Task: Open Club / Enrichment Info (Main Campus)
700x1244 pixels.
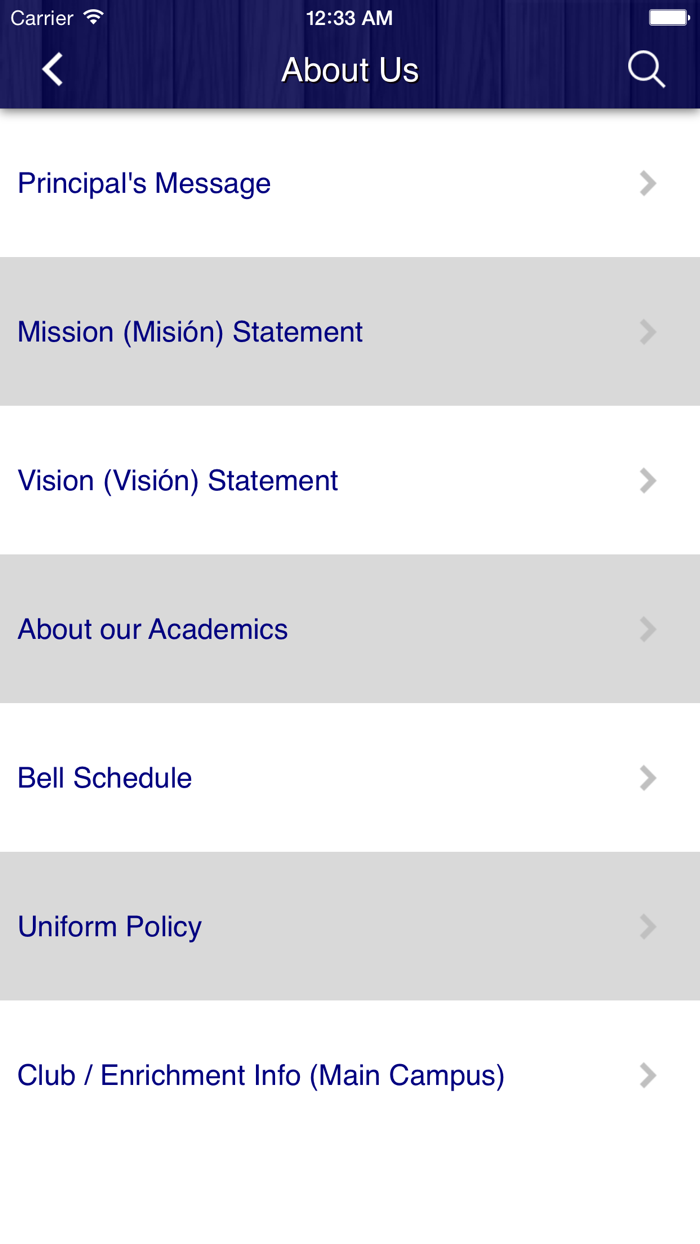Action: 261,1075
